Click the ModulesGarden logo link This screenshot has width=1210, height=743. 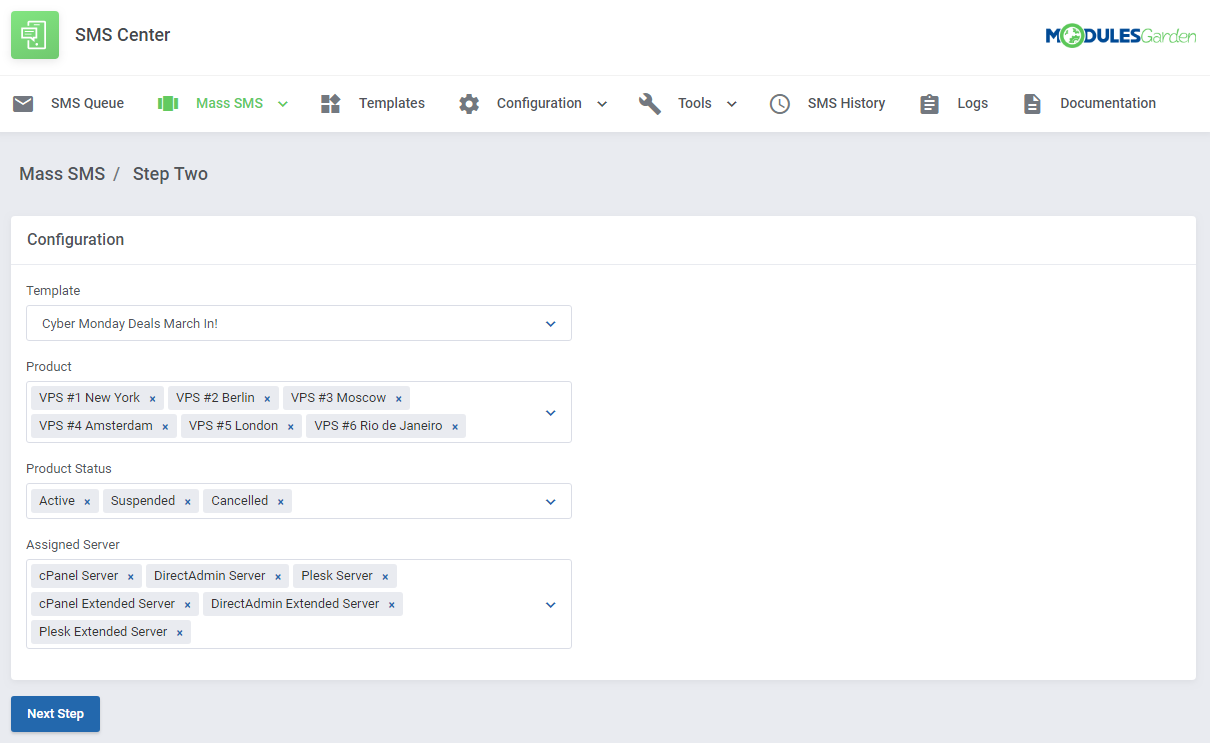tap(1120, 35)
